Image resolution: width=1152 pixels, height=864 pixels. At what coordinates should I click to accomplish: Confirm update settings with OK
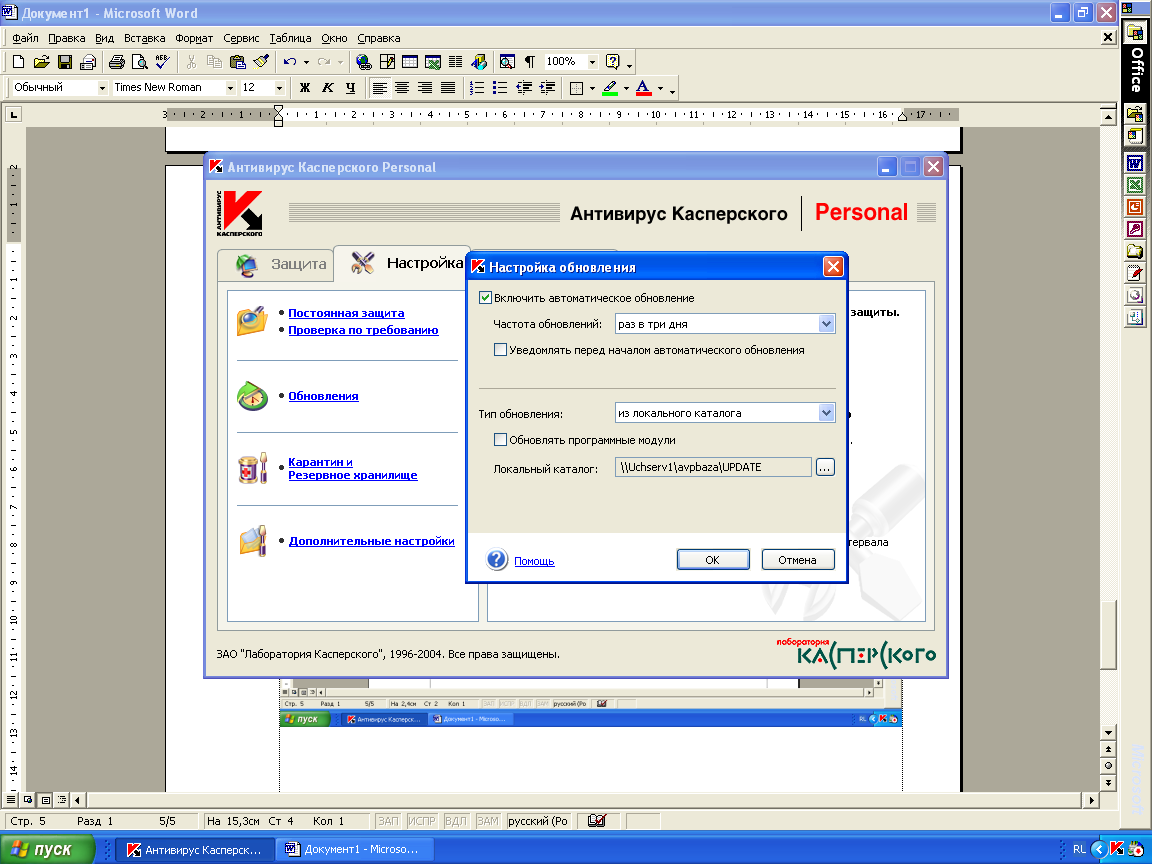713,559
